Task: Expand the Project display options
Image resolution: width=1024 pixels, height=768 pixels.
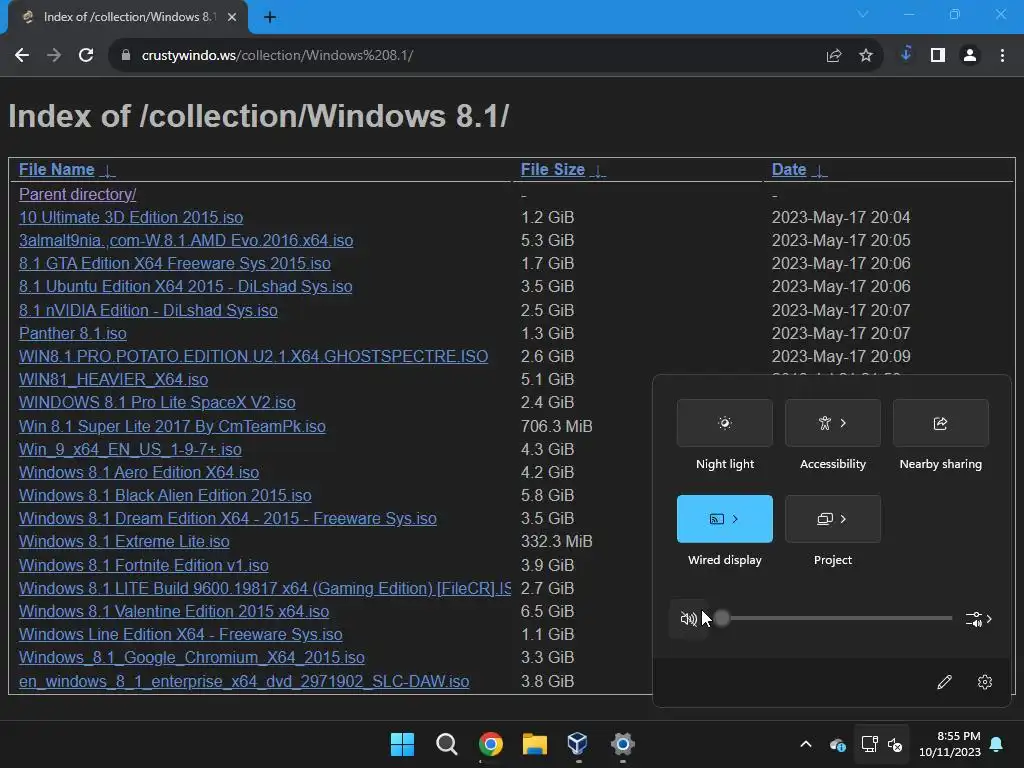Action: [x=843, y=519]
